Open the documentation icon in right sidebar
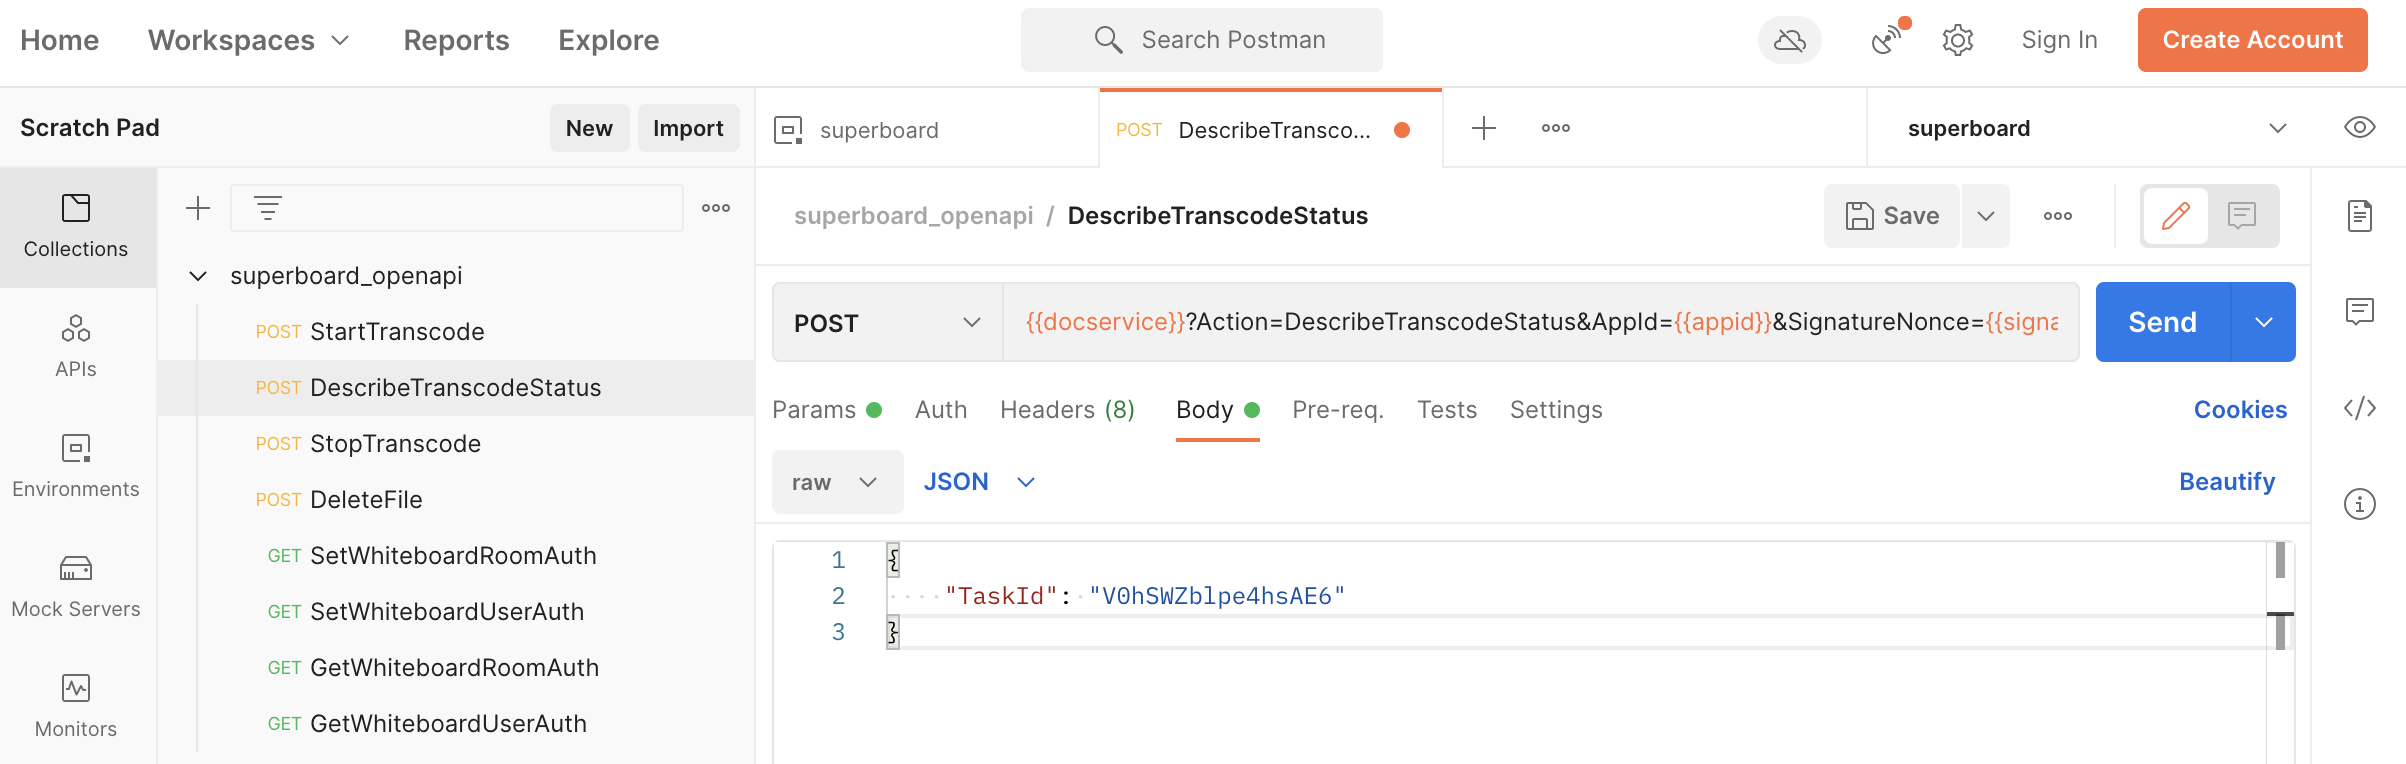The width and height of the screenshot is (2406, 764). tap(2360, 216)
